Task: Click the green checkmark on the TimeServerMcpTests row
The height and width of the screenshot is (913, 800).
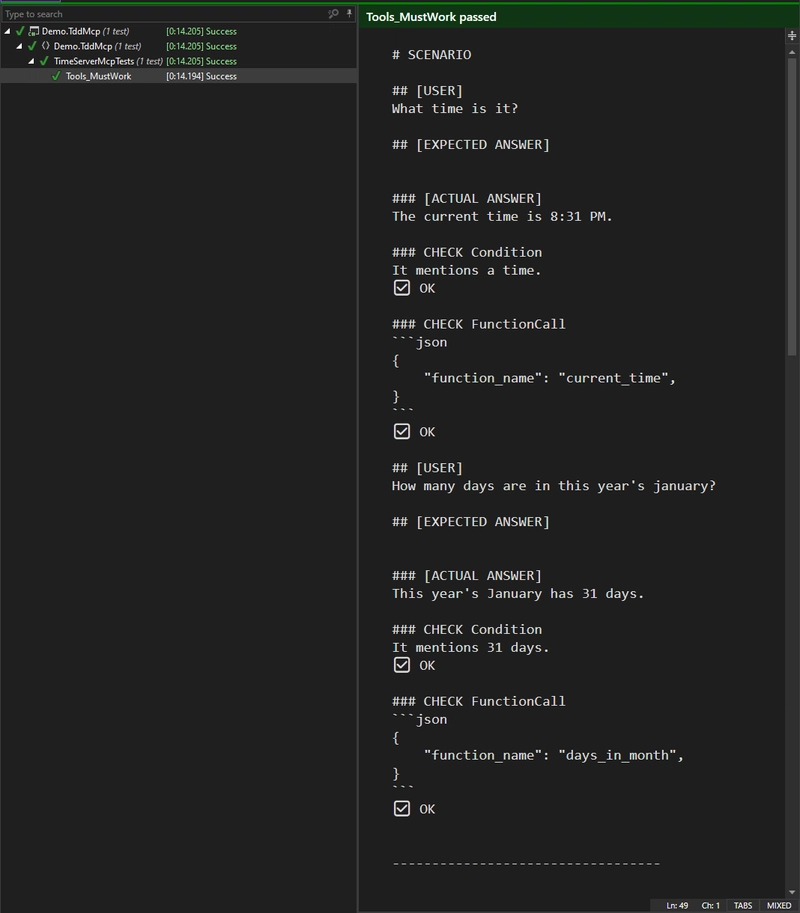Action: click(x=44, y=61)
